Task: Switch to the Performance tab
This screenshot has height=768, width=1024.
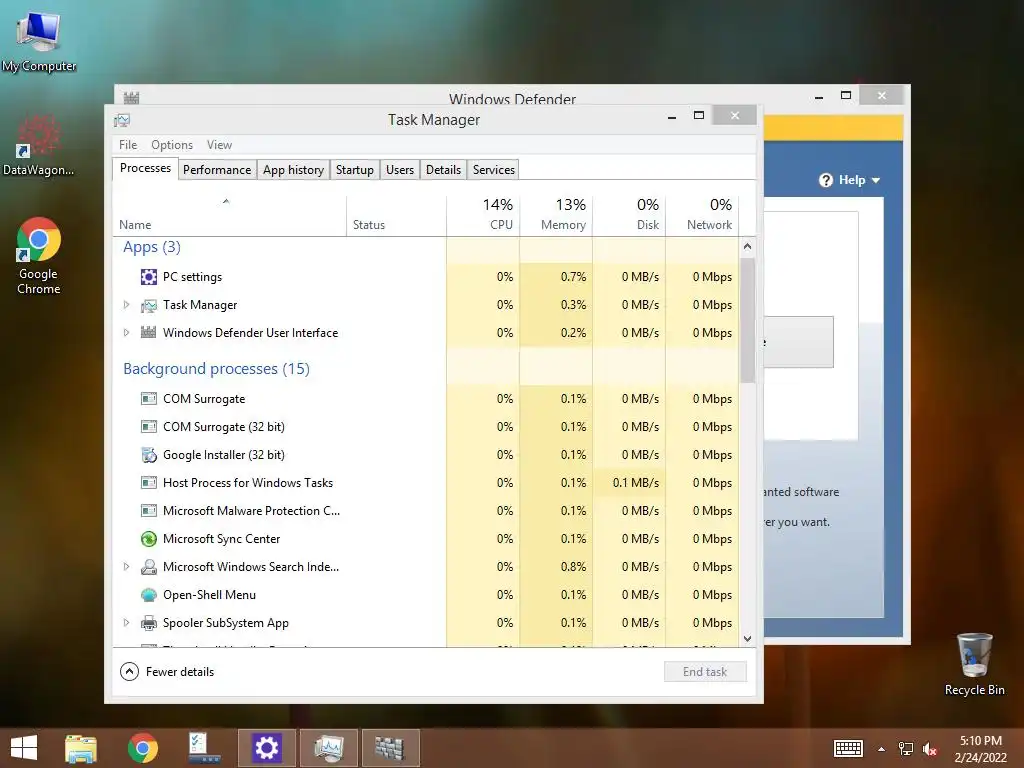Action: click(x=217, y=170)
